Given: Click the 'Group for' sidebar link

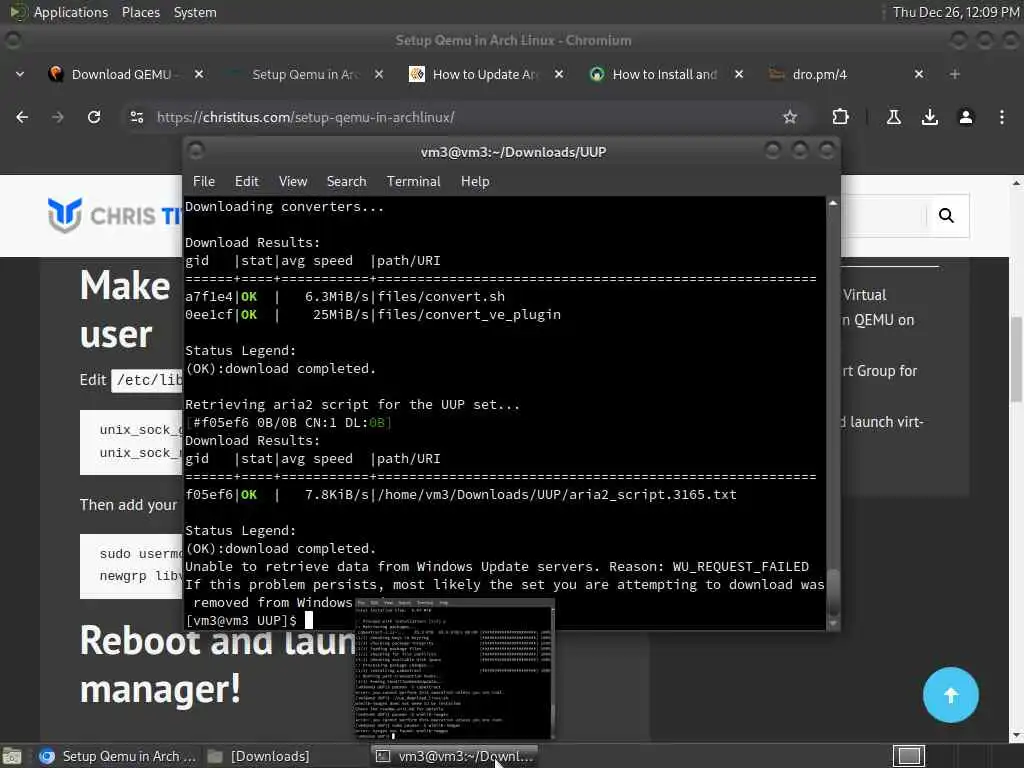Looking at the screenshot, I should tap(880, 371).
